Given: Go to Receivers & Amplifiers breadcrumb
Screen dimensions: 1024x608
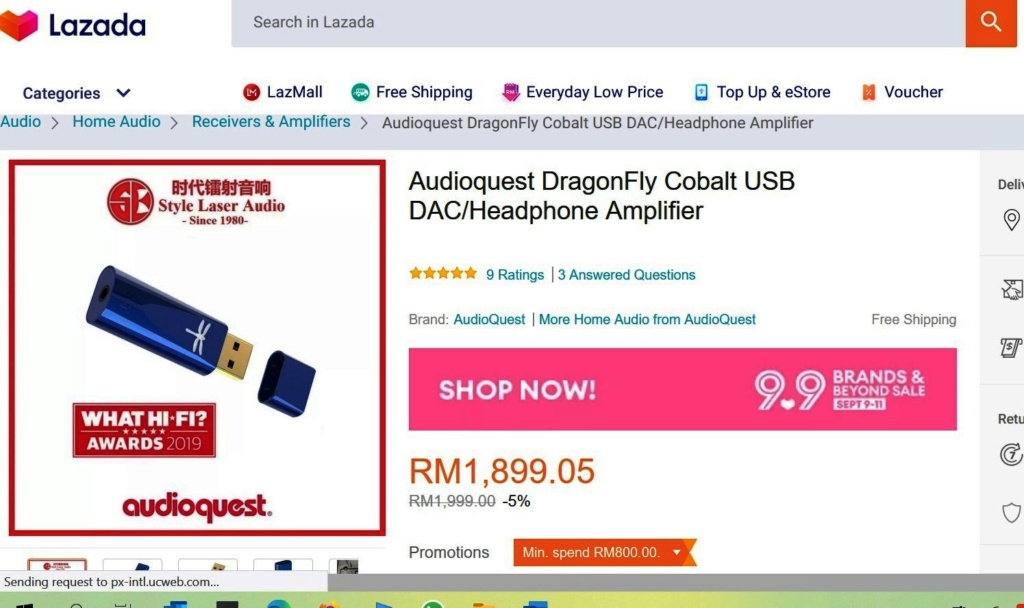Looking at the screenshot, I should (271, 122).
